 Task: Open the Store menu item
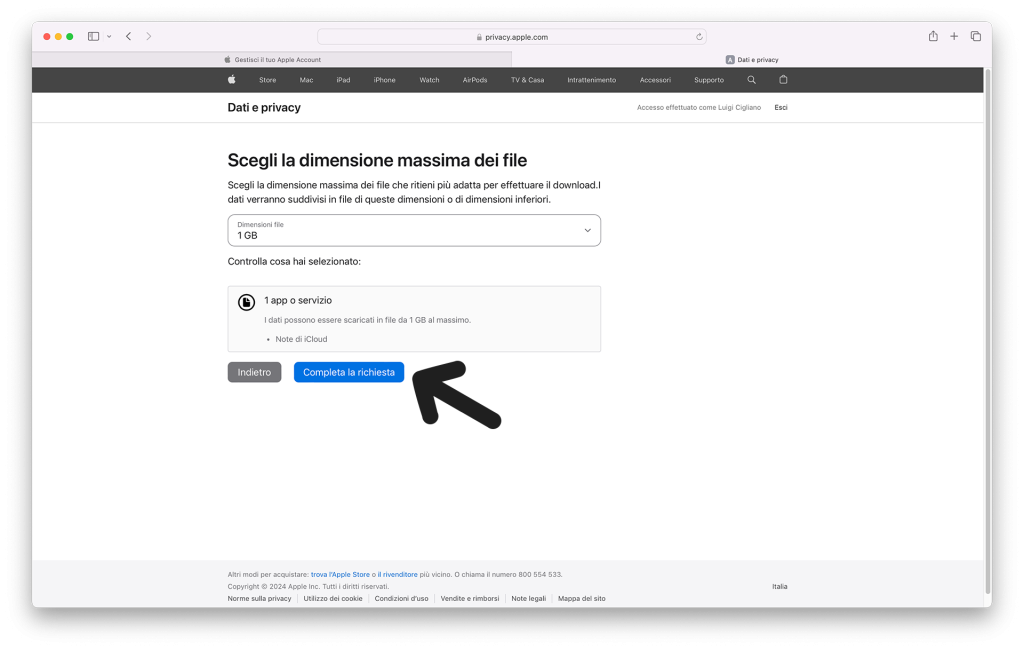[x=267, y=80]
